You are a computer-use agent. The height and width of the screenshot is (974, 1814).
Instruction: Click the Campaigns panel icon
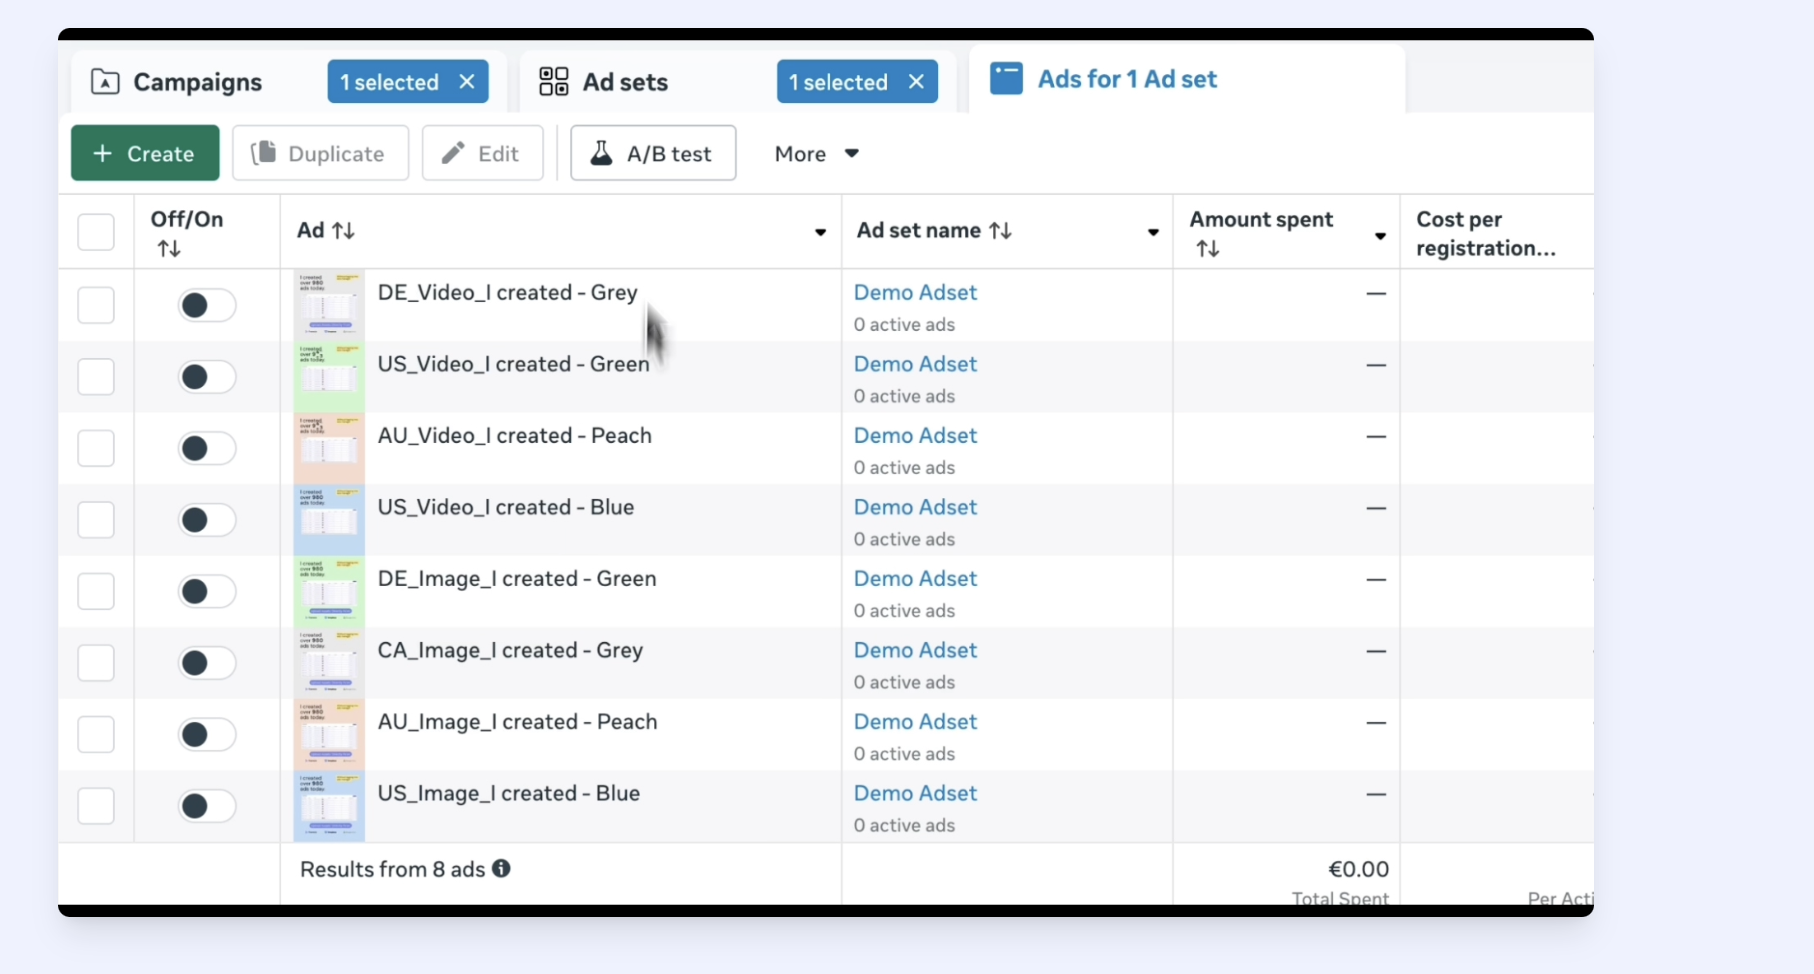click(x=104, y=82)
